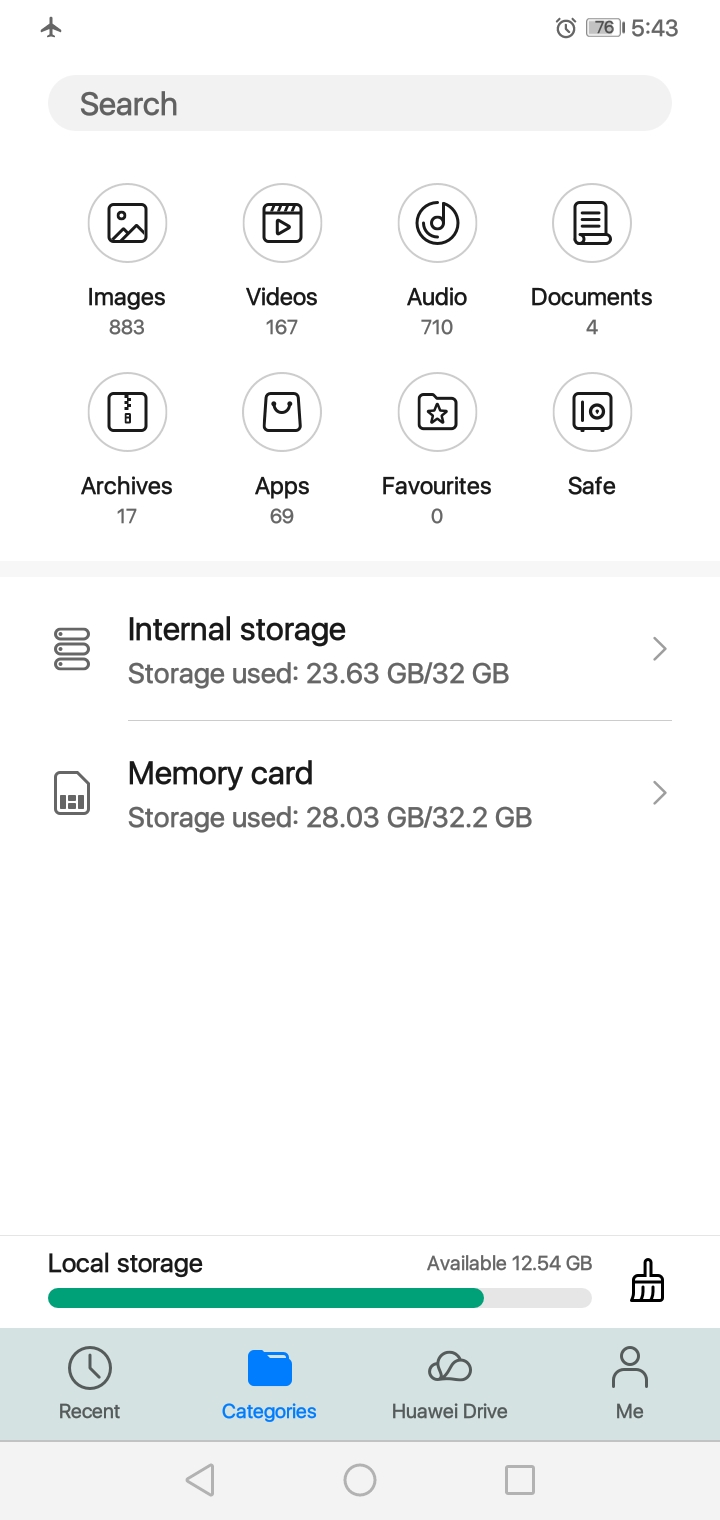Tap the Local storage usage bar
Screen dimensions: 720x1520
pyautogui.click(x=320, y=1298)
